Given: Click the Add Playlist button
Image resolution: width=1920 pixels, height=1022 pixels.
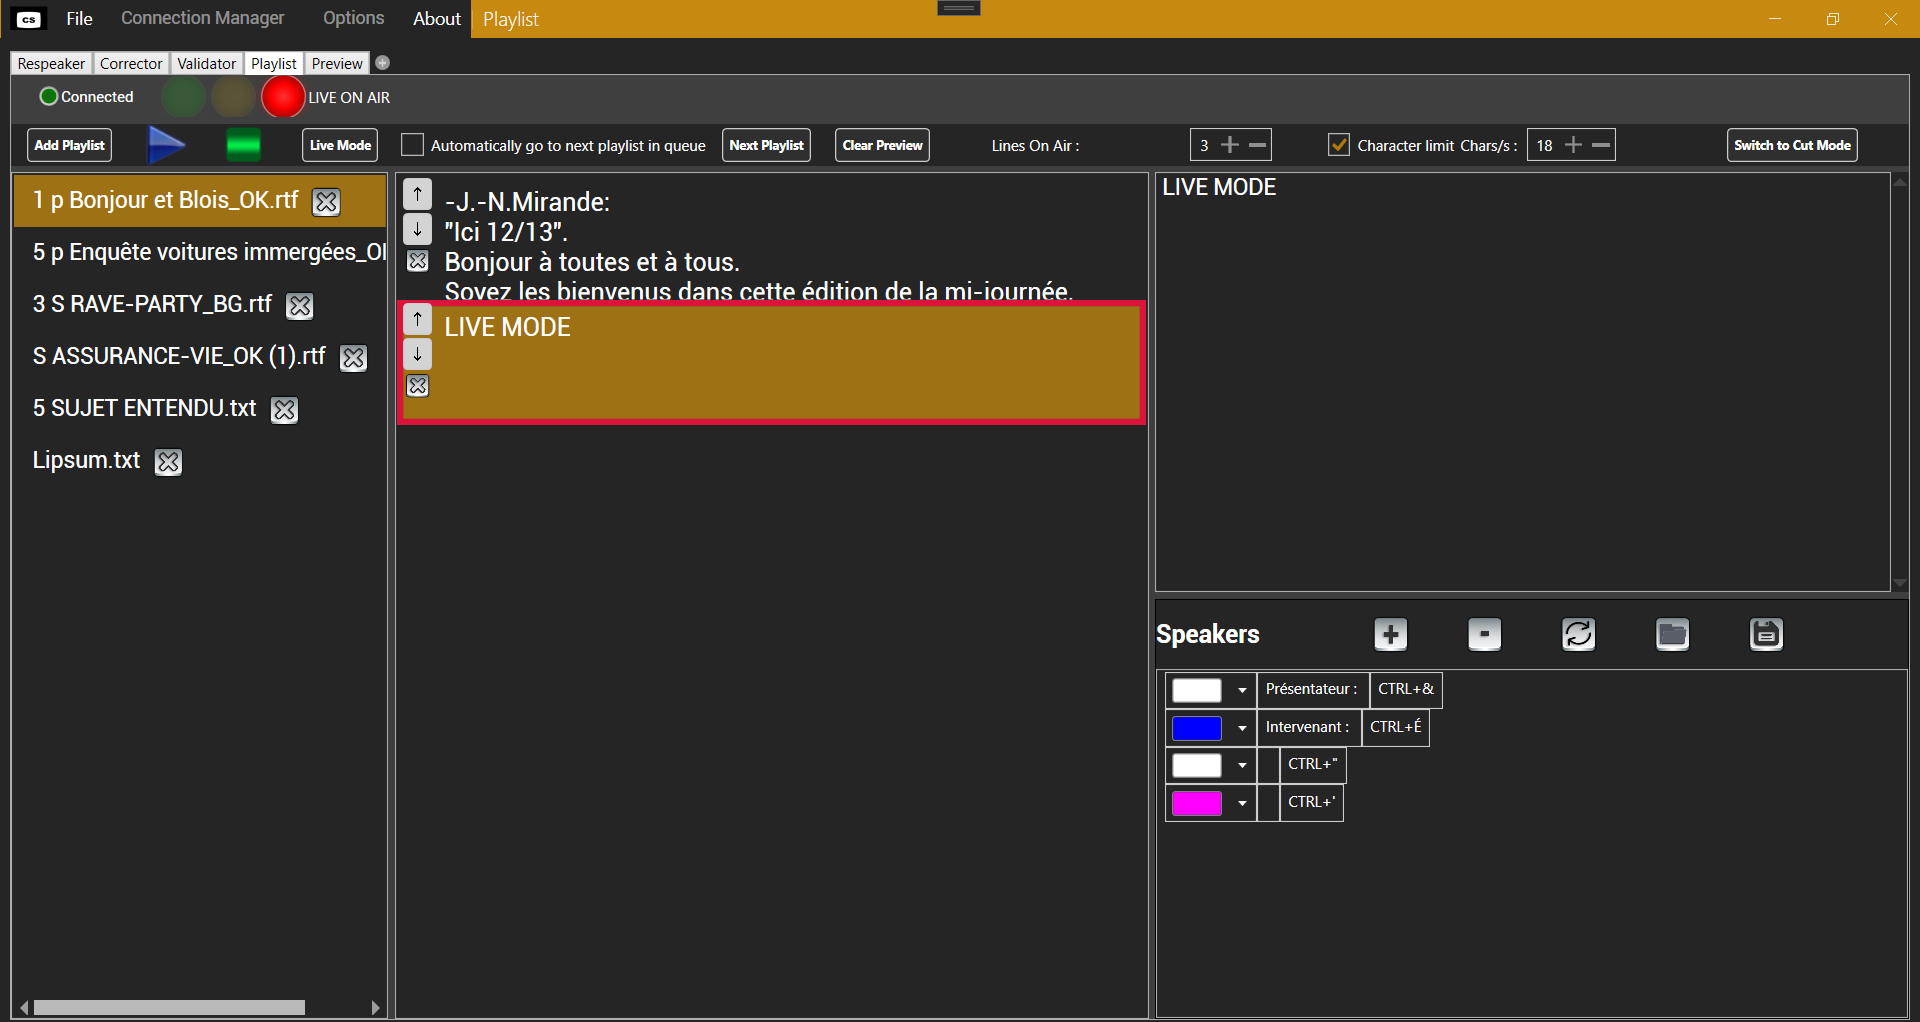Looking at the screenshot, I should (69, 145).
